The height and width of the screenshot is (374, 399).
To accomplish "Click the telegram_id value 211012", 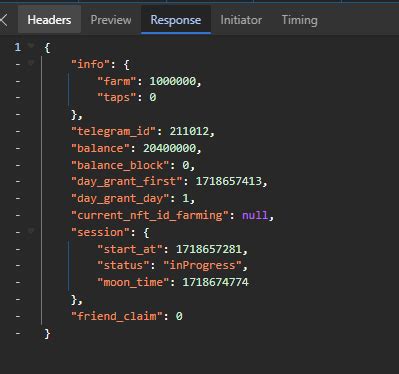I will 189,131.
